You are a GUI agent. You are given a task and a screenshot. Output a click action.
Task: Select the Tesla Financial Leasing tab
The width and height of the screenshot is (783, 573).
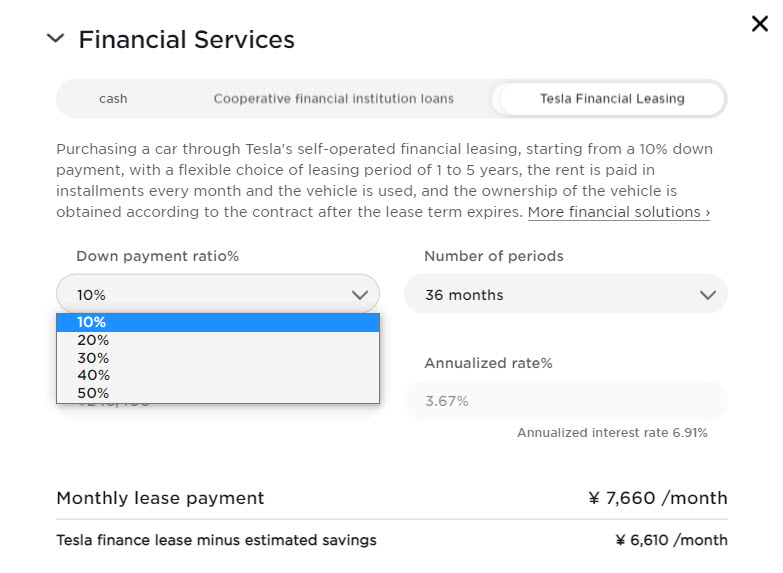(x=611, y=99)
